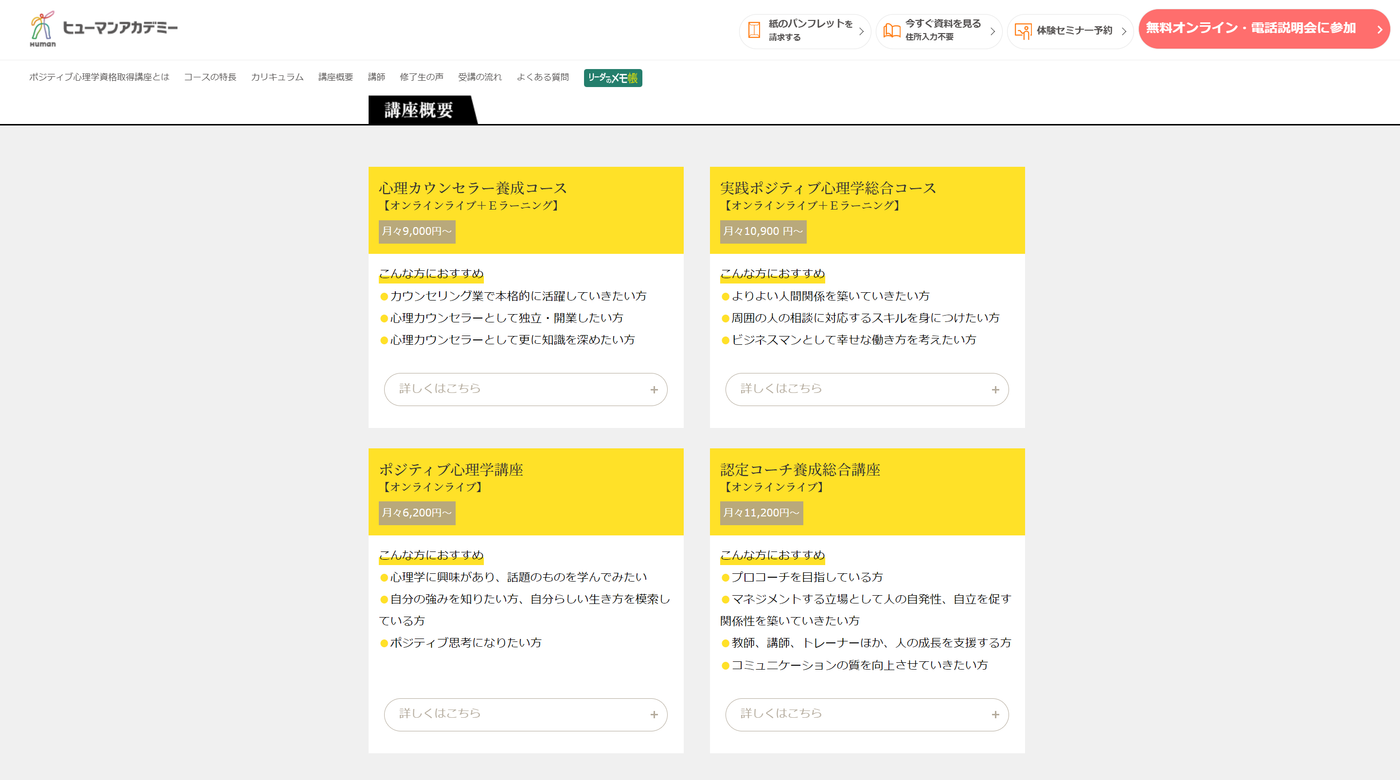
Task: Go to カリキュラム nav item
Action: point(277,77)
